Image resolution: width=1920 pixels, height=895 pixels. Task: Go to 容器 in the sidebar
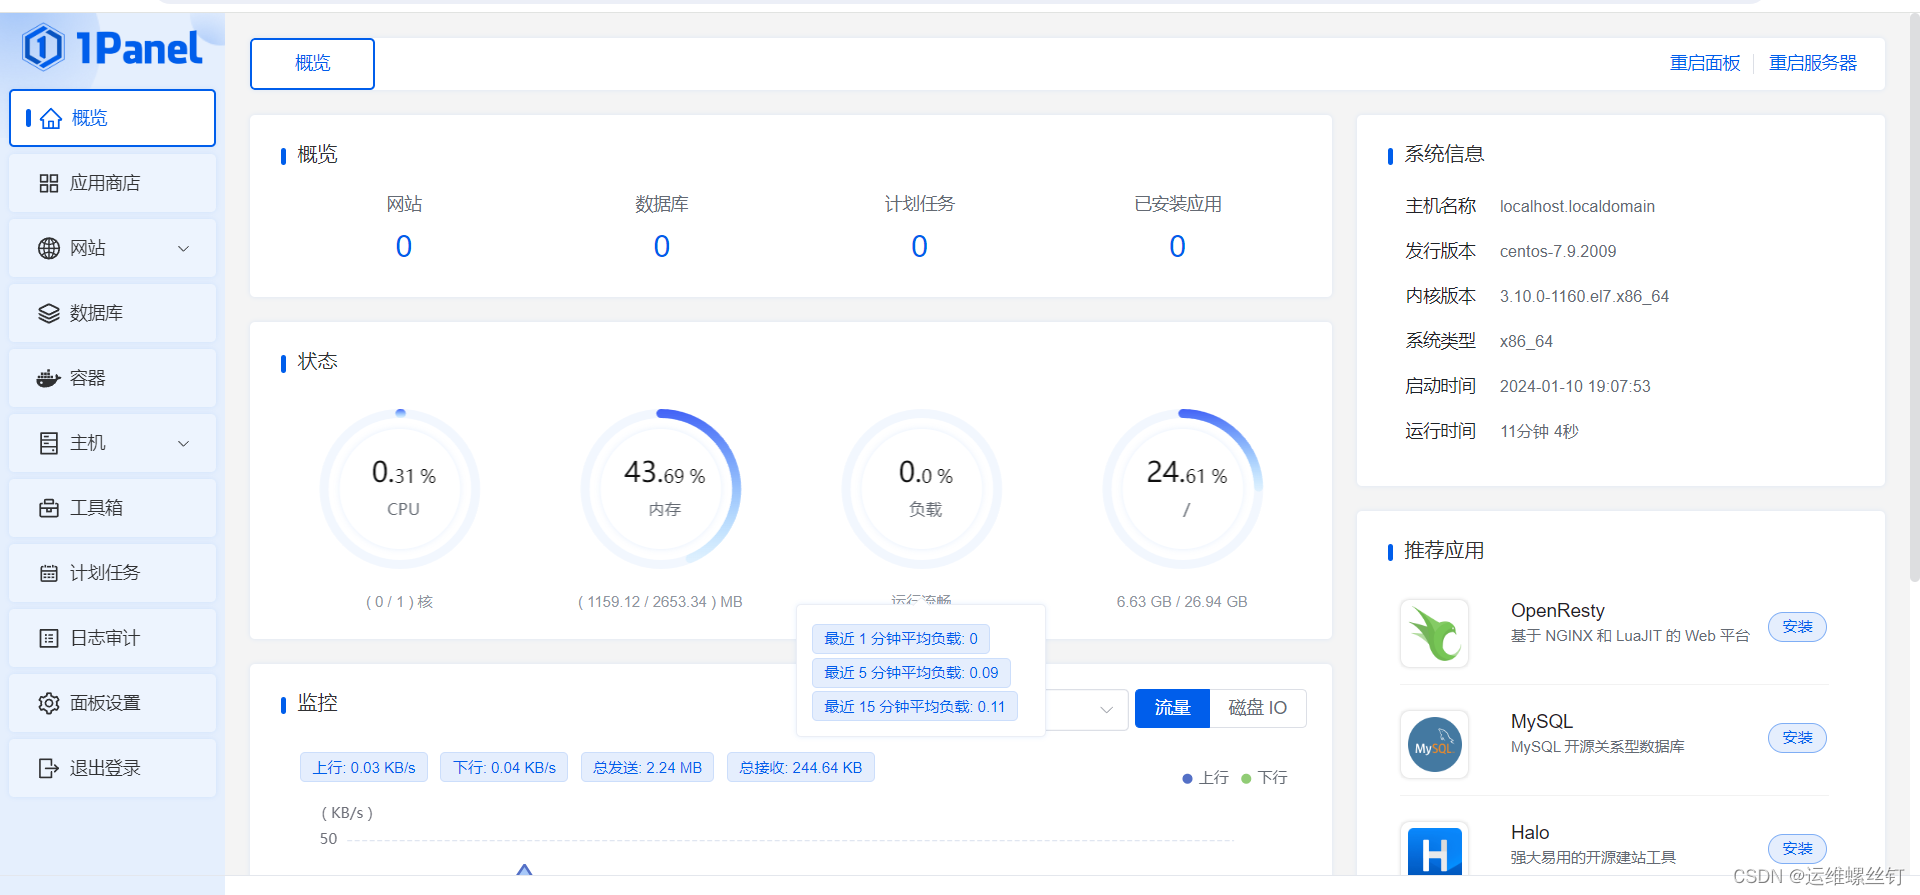coord(112,378)
